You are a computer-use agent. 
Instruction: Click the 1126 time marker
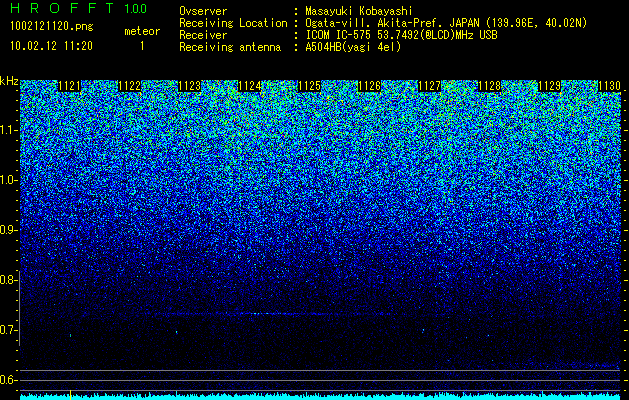(x=369, y=86)
